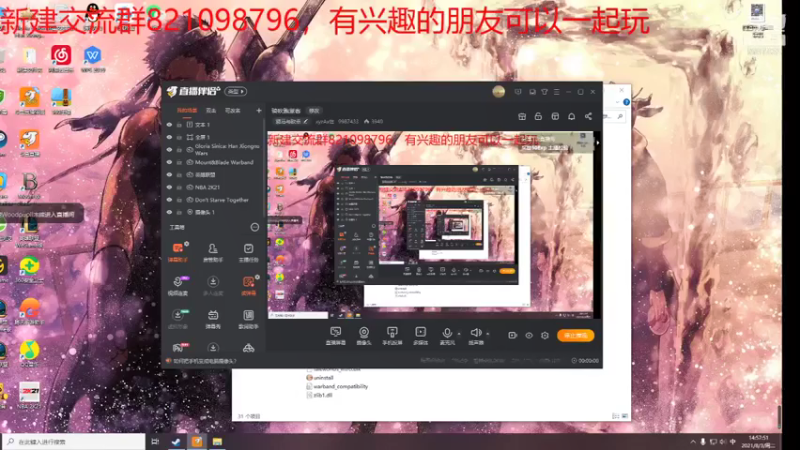The height and width of the screenshot is (450, 800).
Task: Open the TV-shaped danmaku show tool
Action: tap(213, 319)
